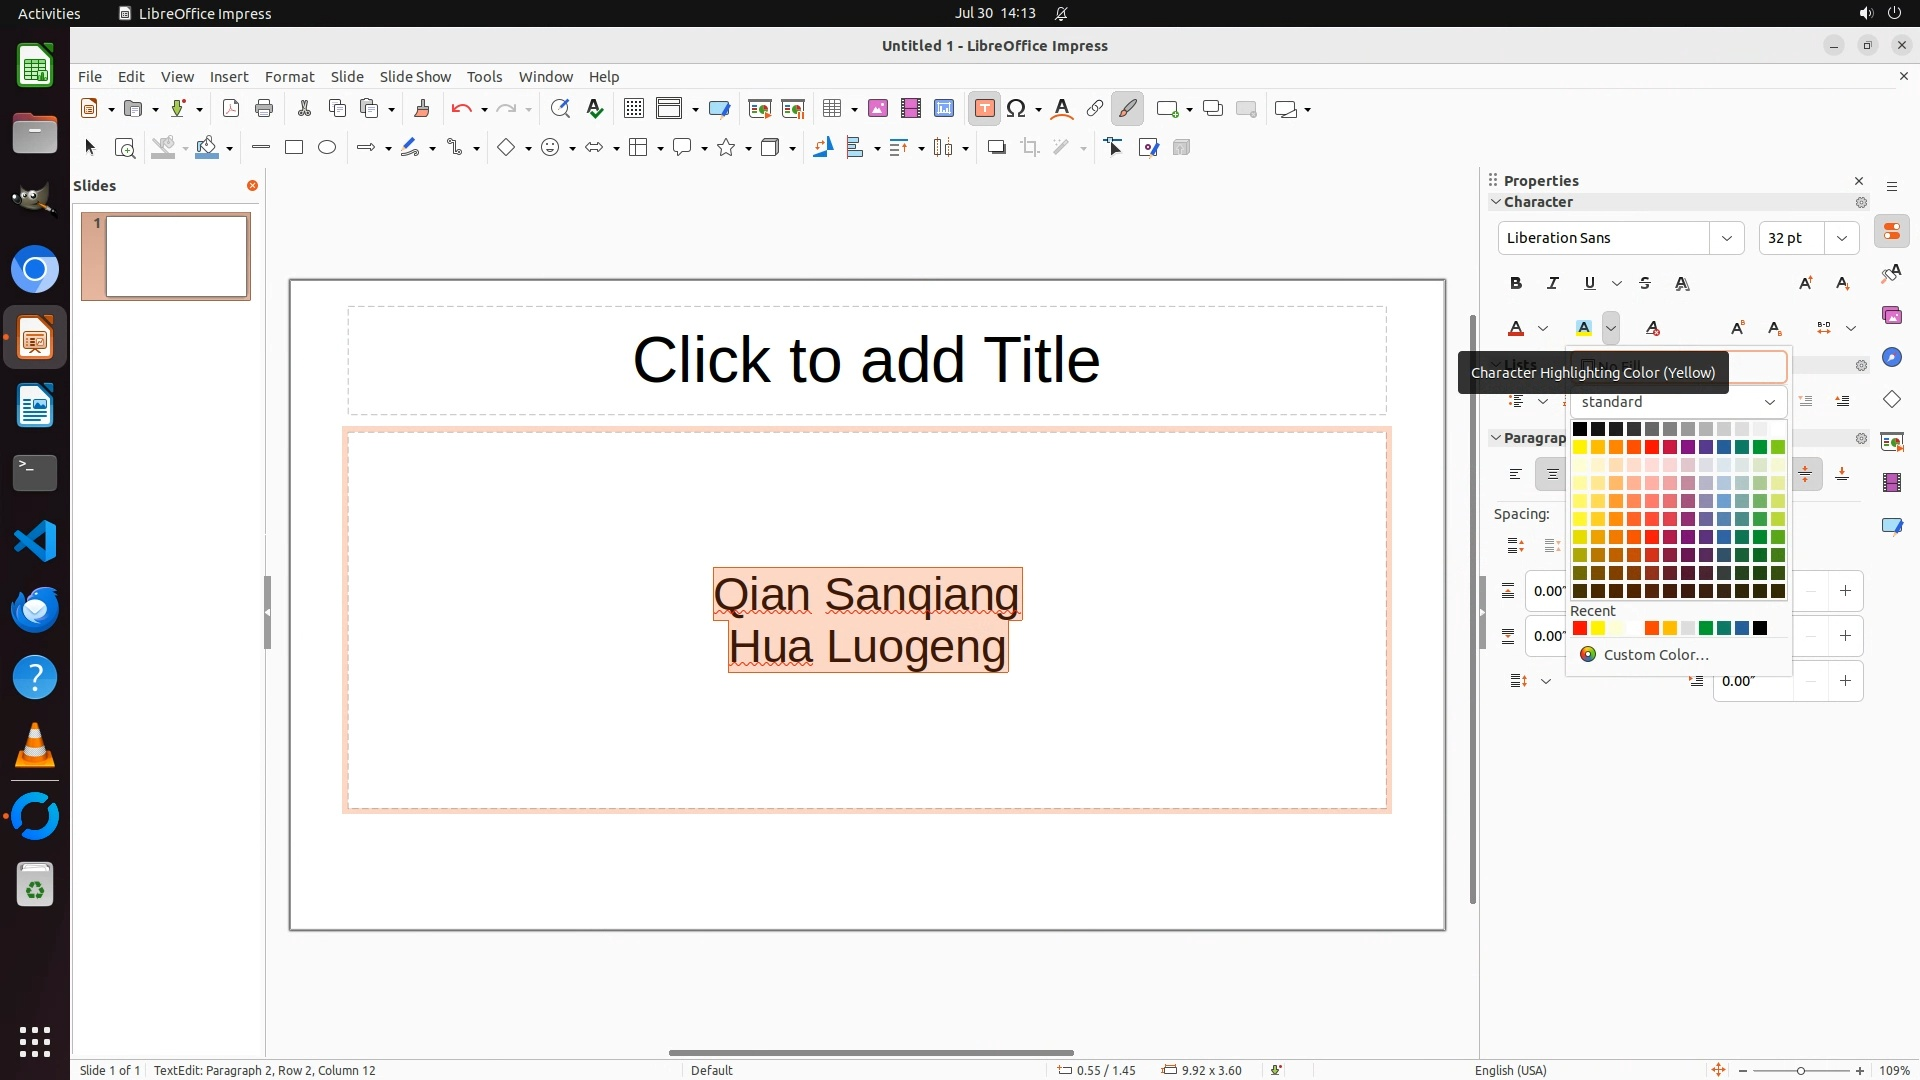Toggle Strikethrough text formatting

(1645, 284)
